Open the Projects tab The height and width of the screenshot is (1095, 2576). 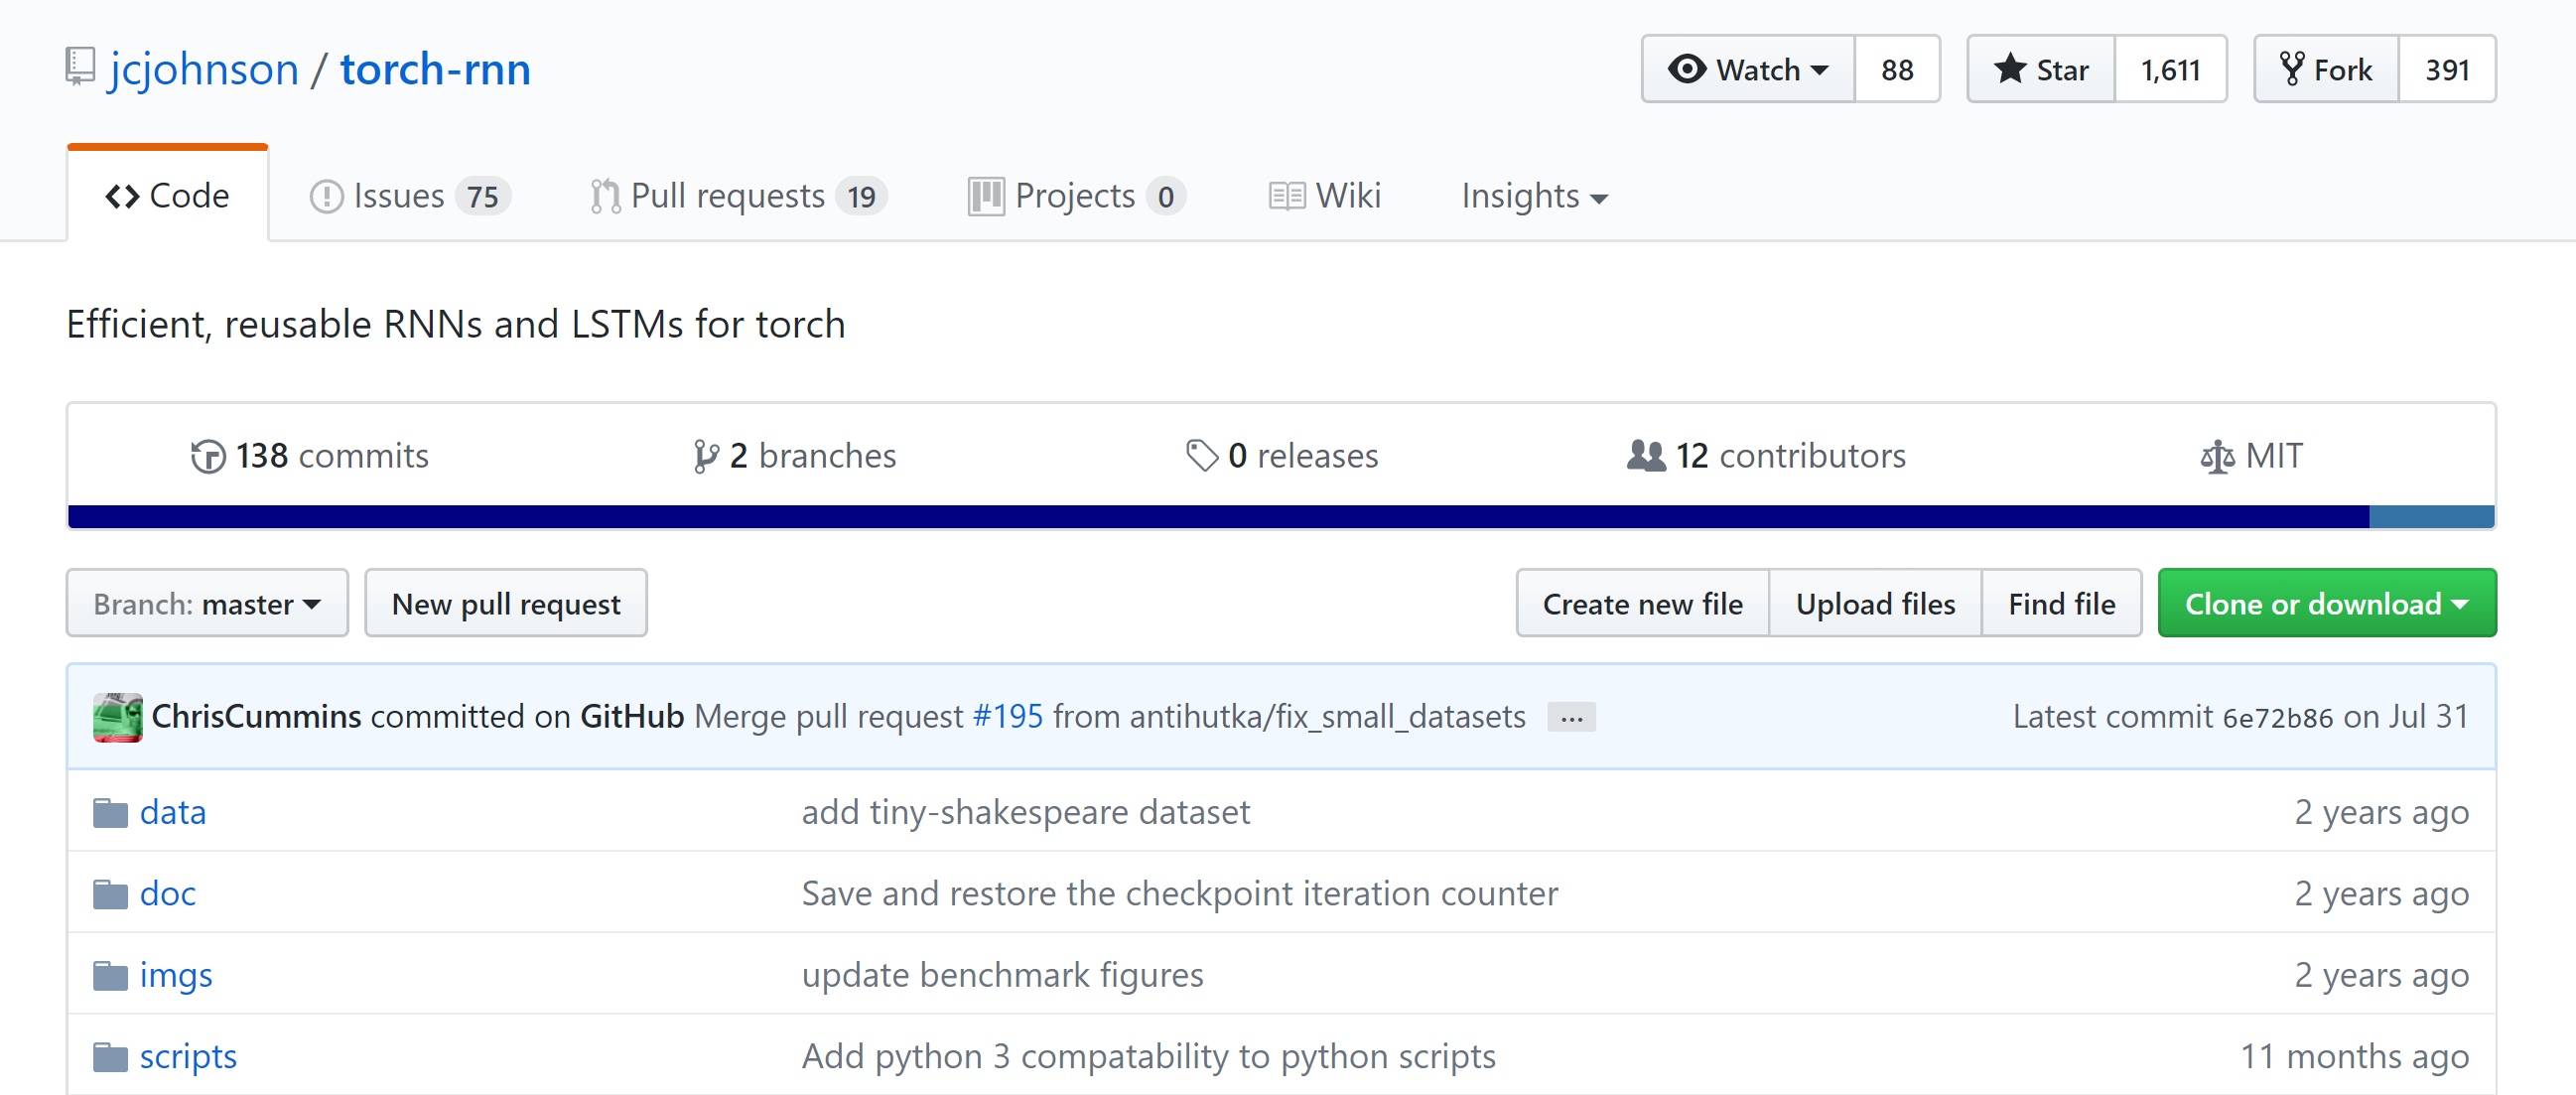[x=1077, y=196]
